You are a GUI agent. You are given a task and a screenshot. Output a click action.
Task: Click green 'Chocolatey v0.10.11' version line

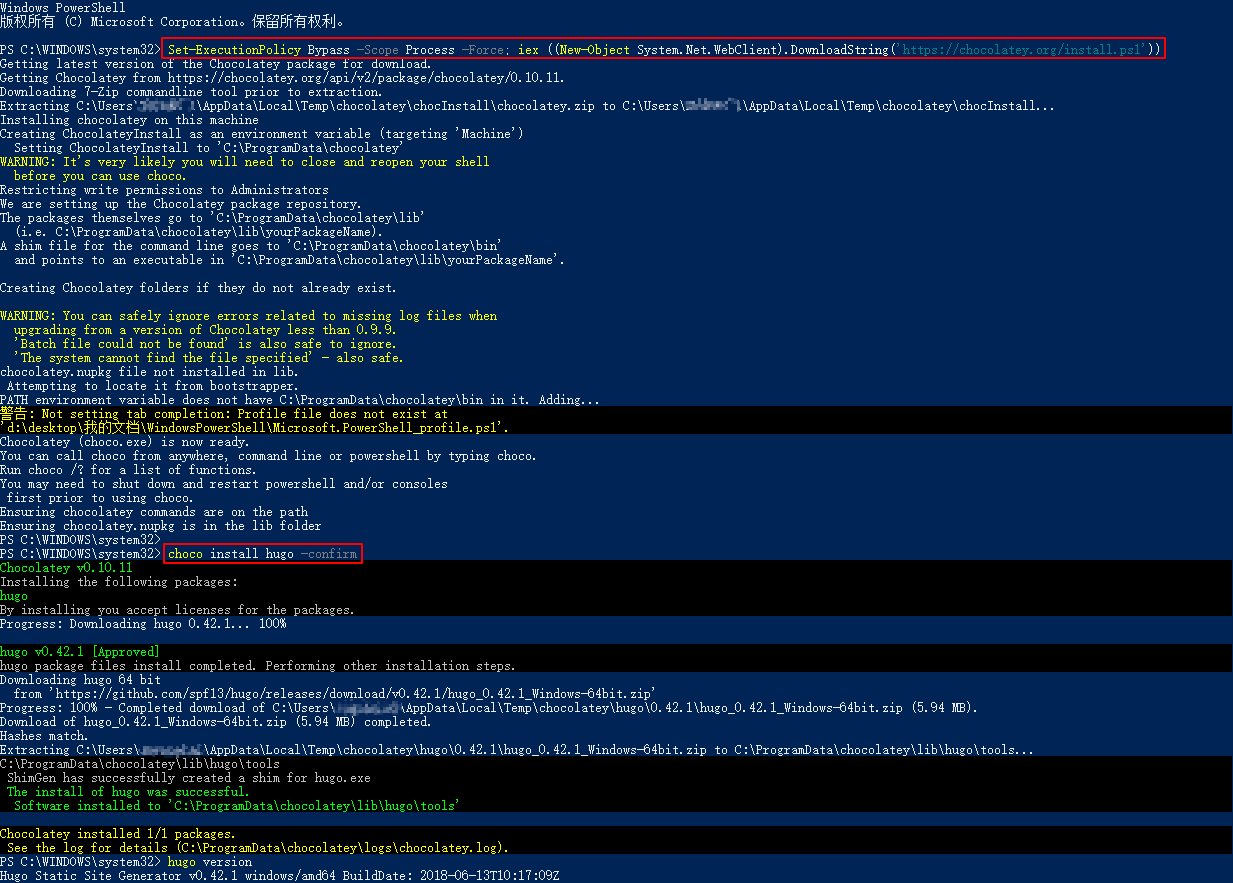tap(66, 567)
